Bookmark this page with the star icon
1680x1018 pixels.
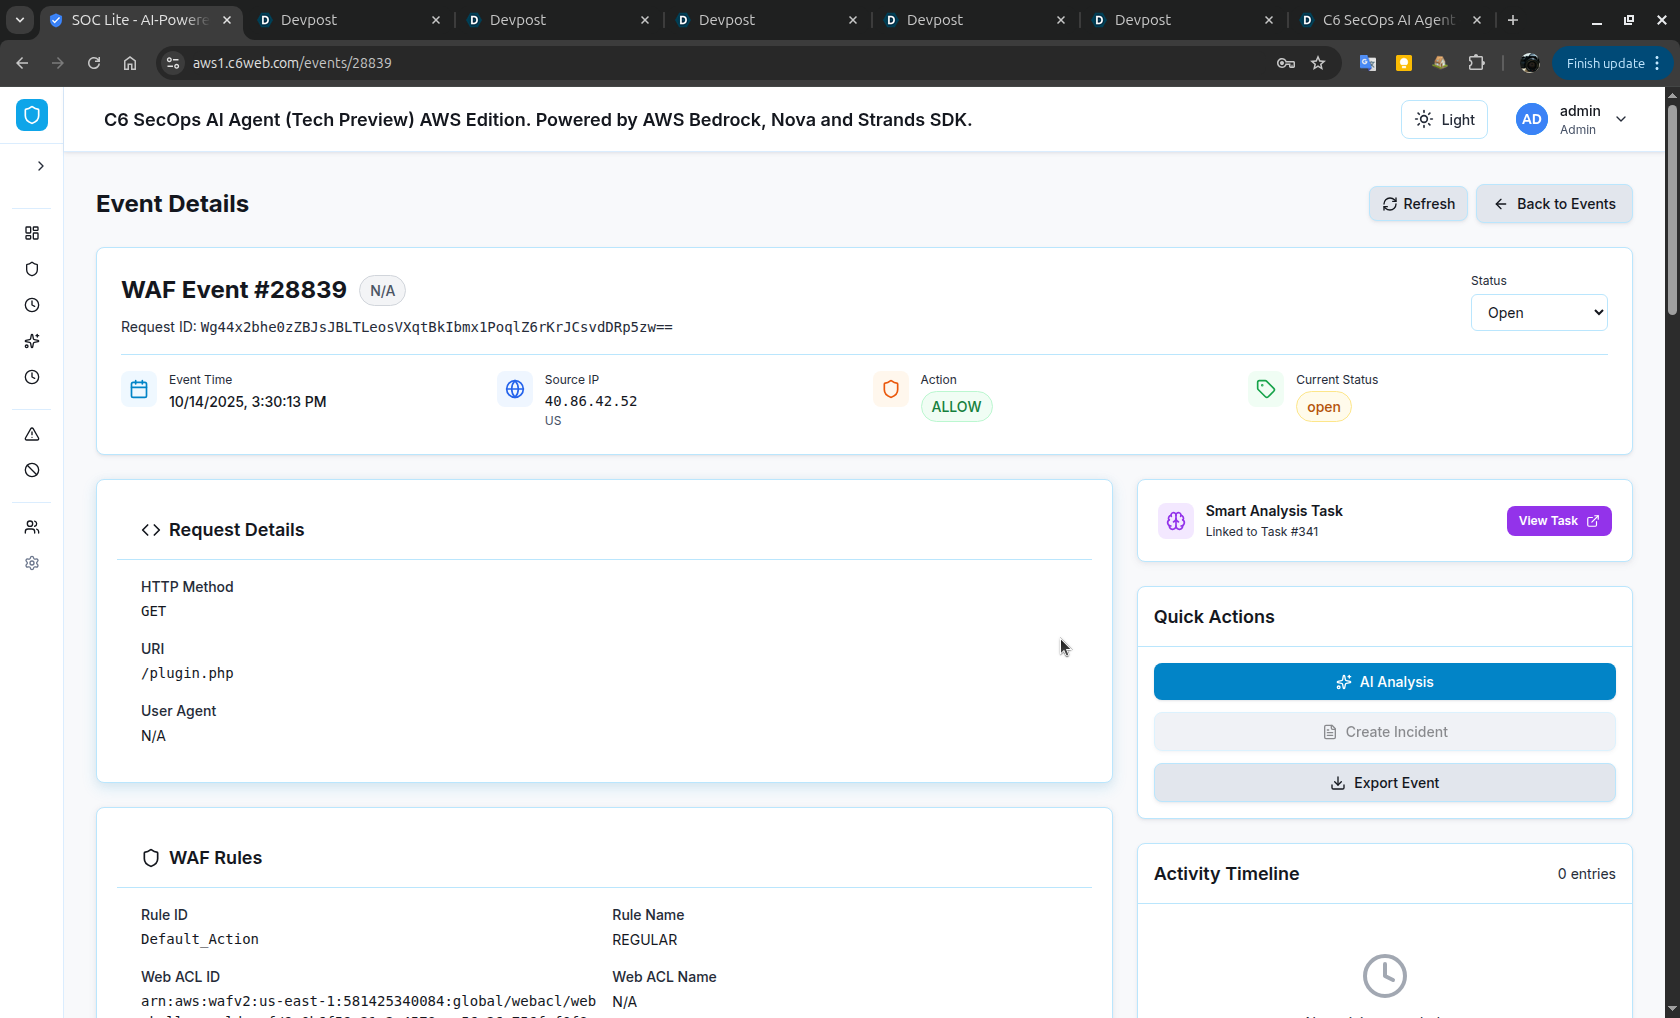click(1318, 63)
